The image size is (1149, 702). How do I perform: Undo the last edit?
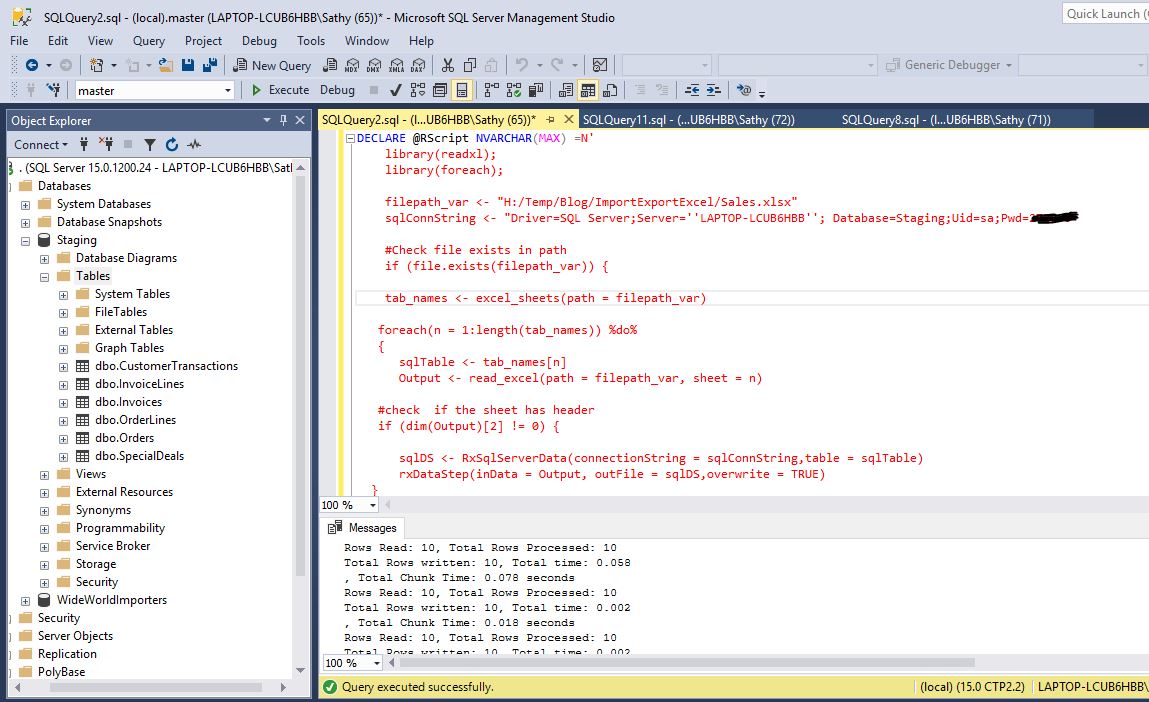tap(521, 65)
